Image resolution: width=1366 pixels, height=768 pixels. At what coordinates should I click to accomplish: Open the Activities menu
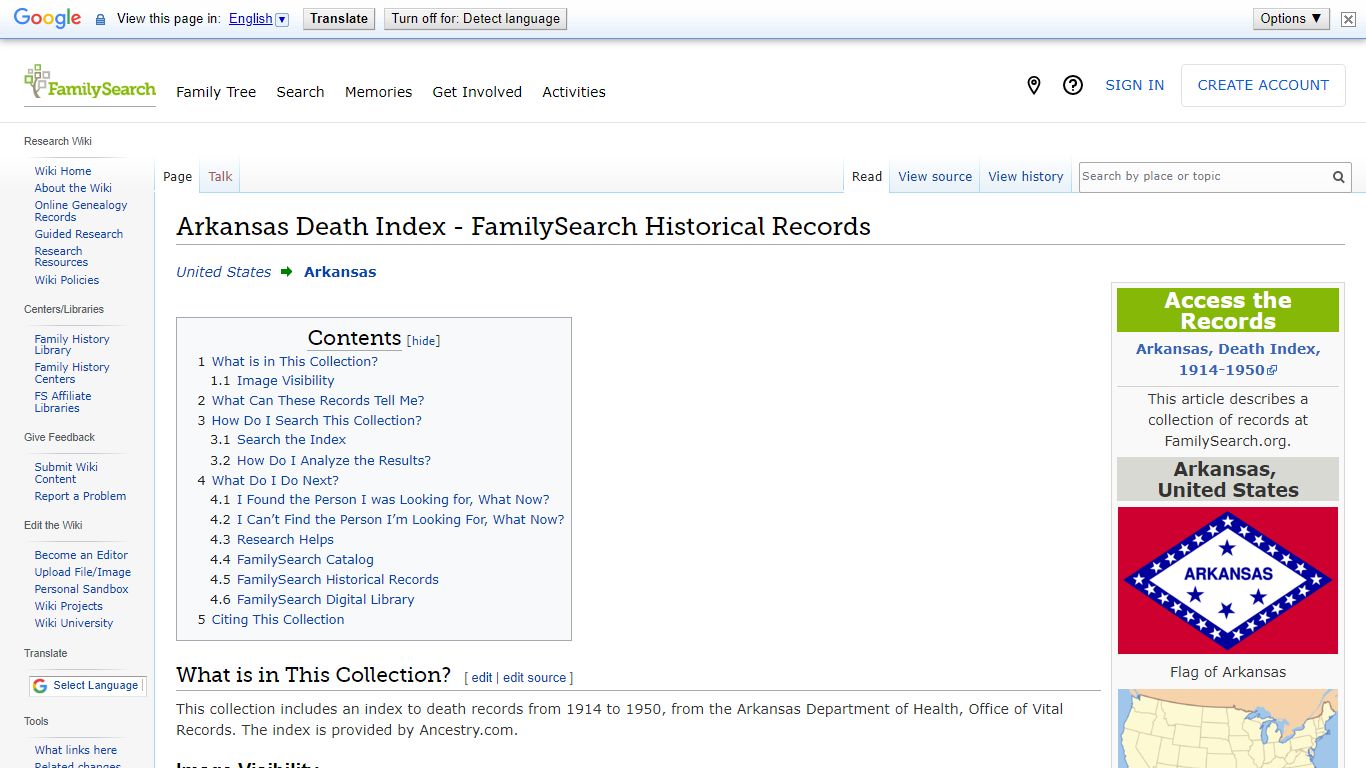pyautogui.click(x=574, y=92)
